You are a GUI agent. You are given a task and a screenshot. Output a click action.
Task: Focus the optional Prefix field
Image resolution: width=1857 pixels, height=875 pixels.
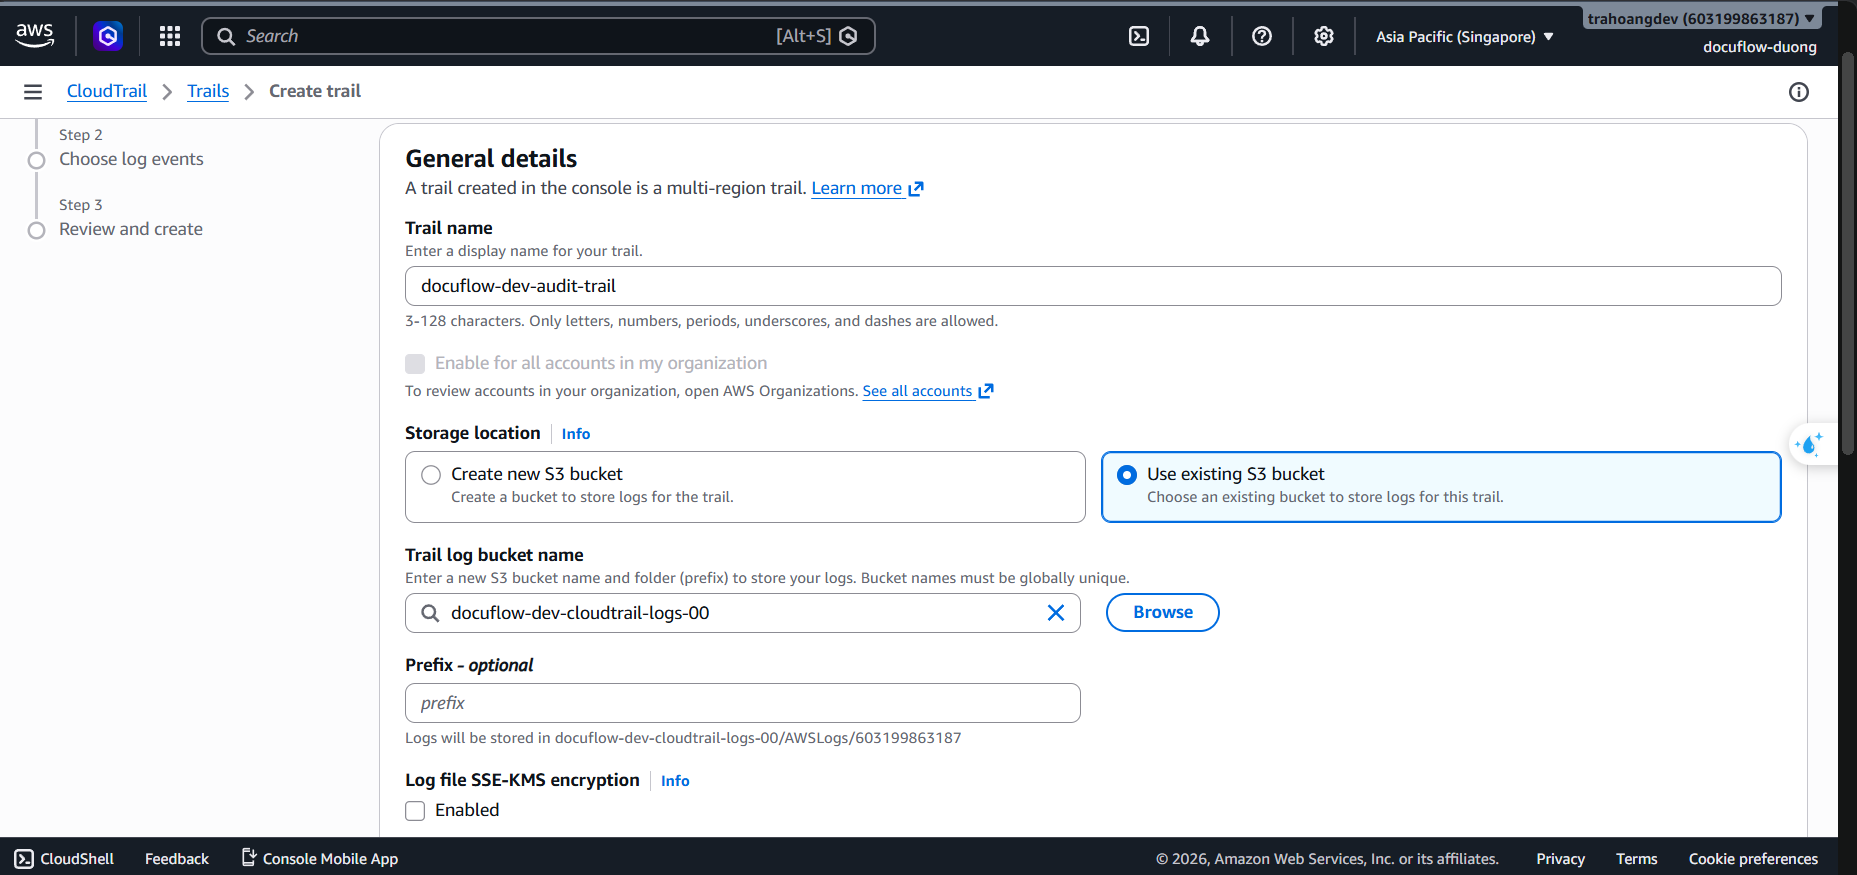743,703
